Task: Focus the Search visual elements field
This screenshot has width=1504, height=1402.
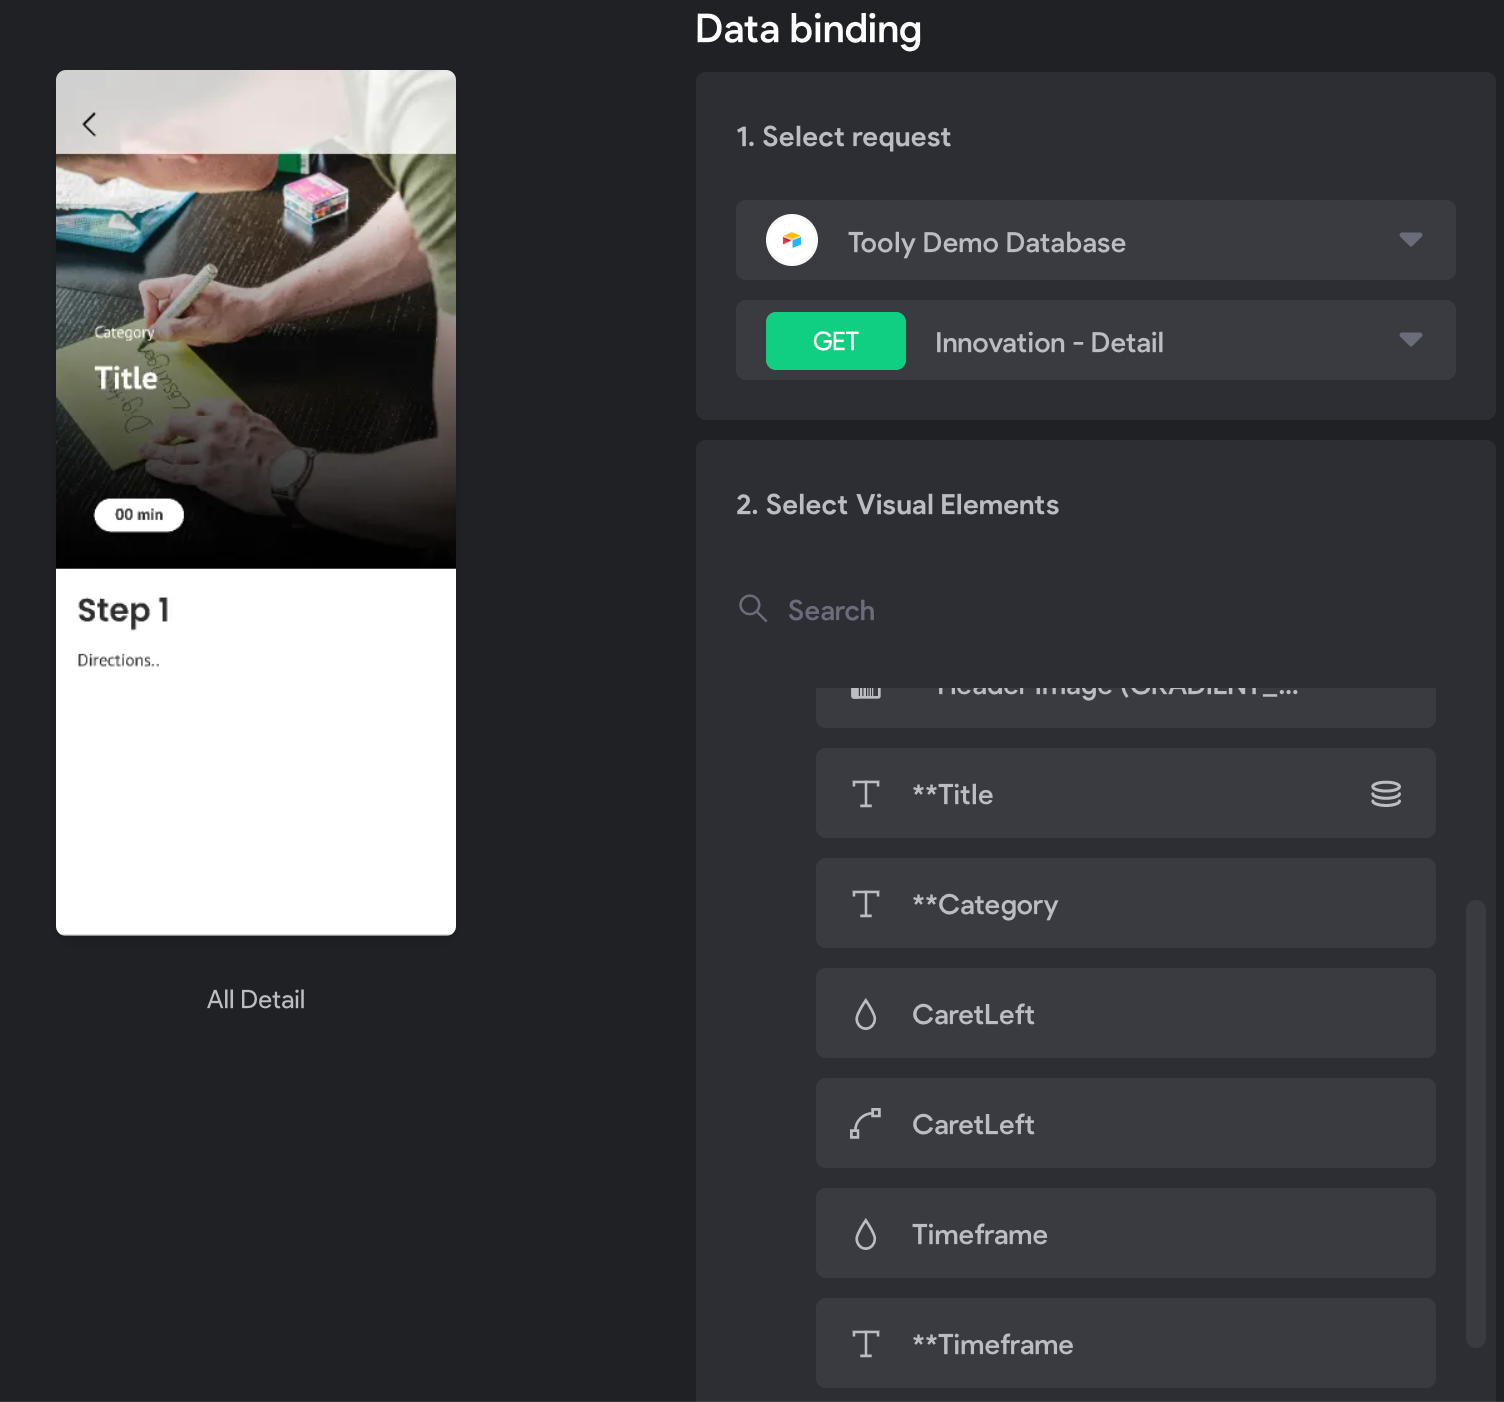Action: (1096, 610)
